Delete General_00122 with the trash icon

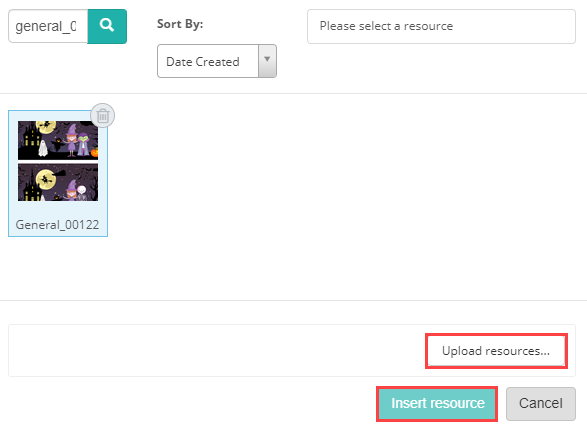[103, 115]
